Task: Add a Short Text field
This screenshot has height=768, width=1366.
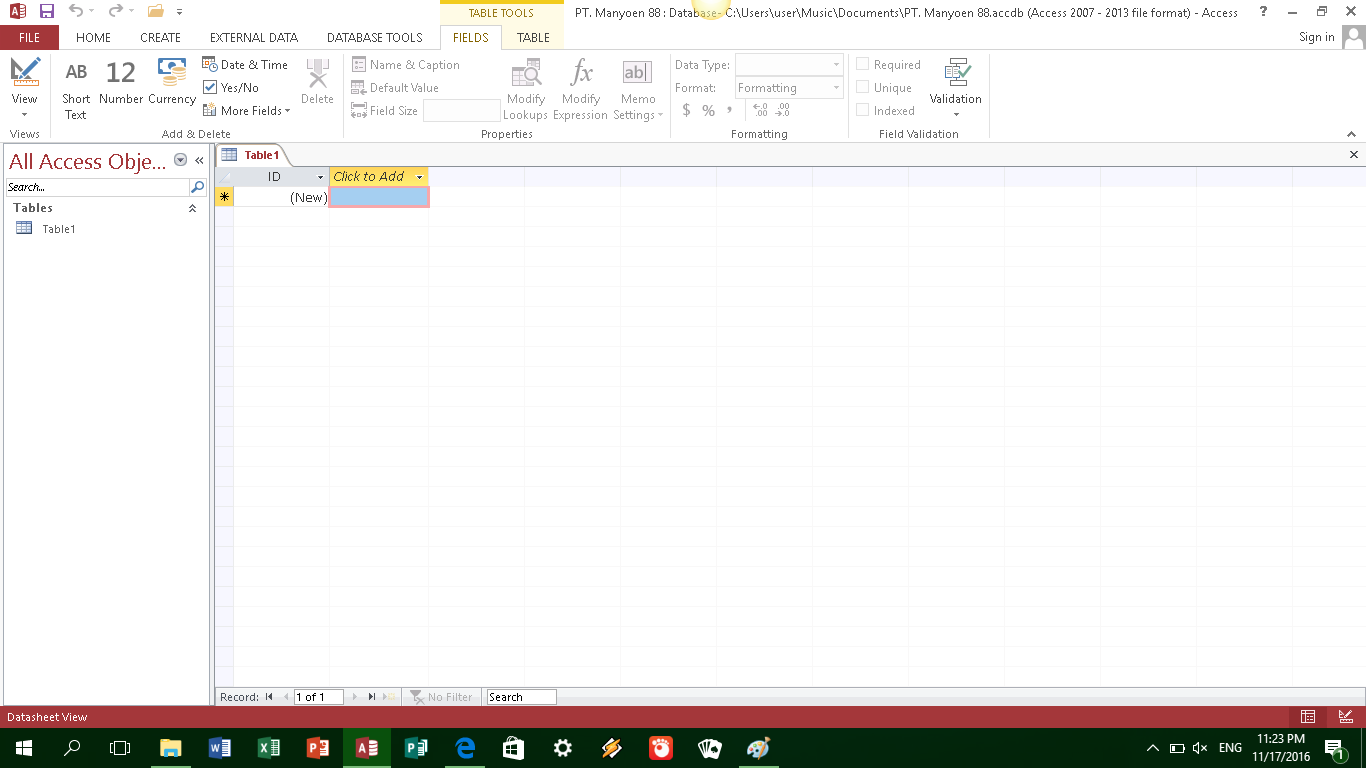Action: pyautogui.click(x=76, y=89)
